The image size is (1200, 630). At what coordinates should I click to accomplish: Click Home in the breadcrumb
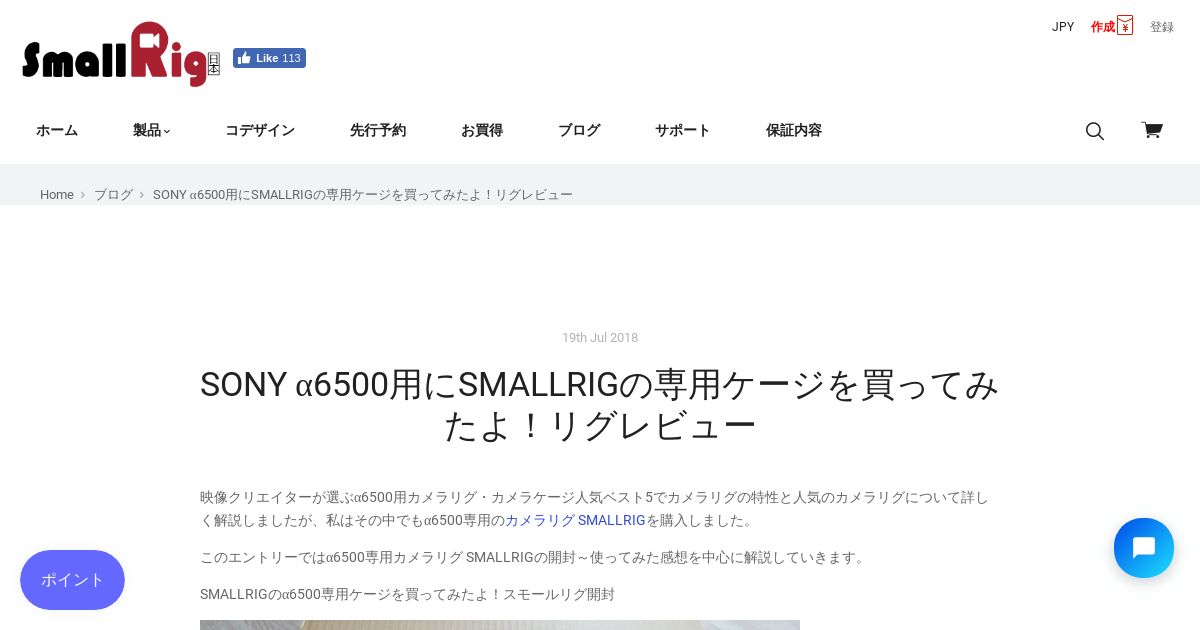57,195
